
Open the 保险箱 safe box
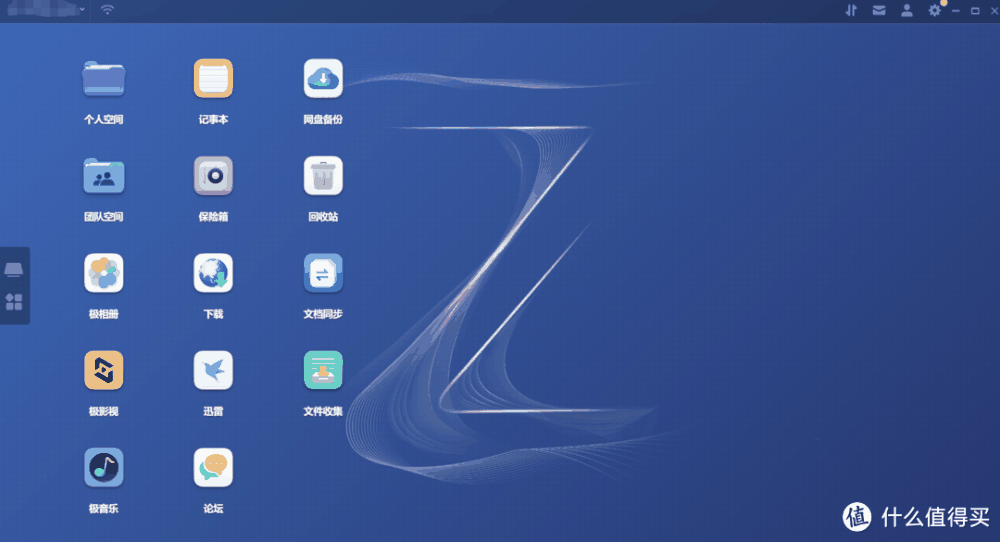(213, 176)
